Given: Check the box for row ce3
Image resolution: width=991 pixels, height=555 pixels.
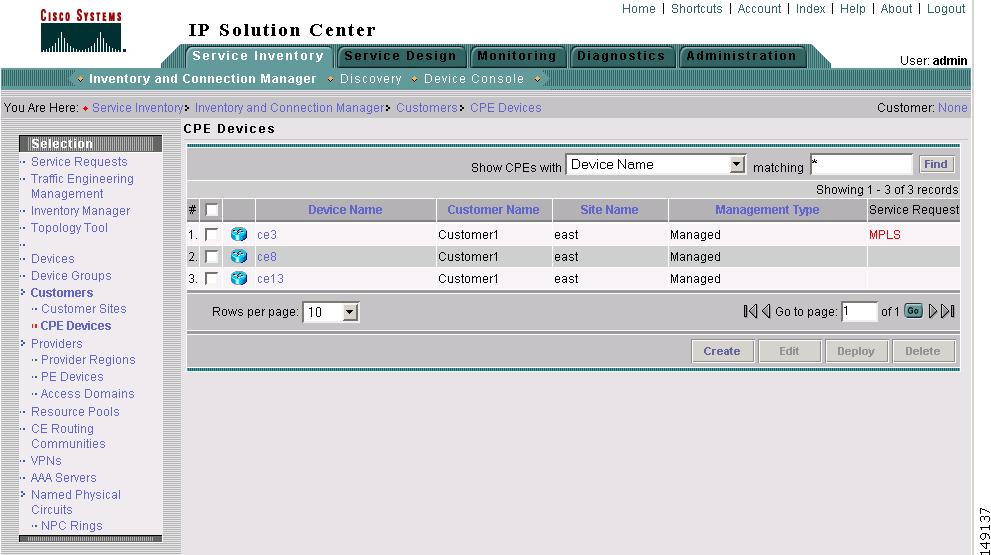Looking at the screenshot, I should pyautogui.click(x=212, y=235).
